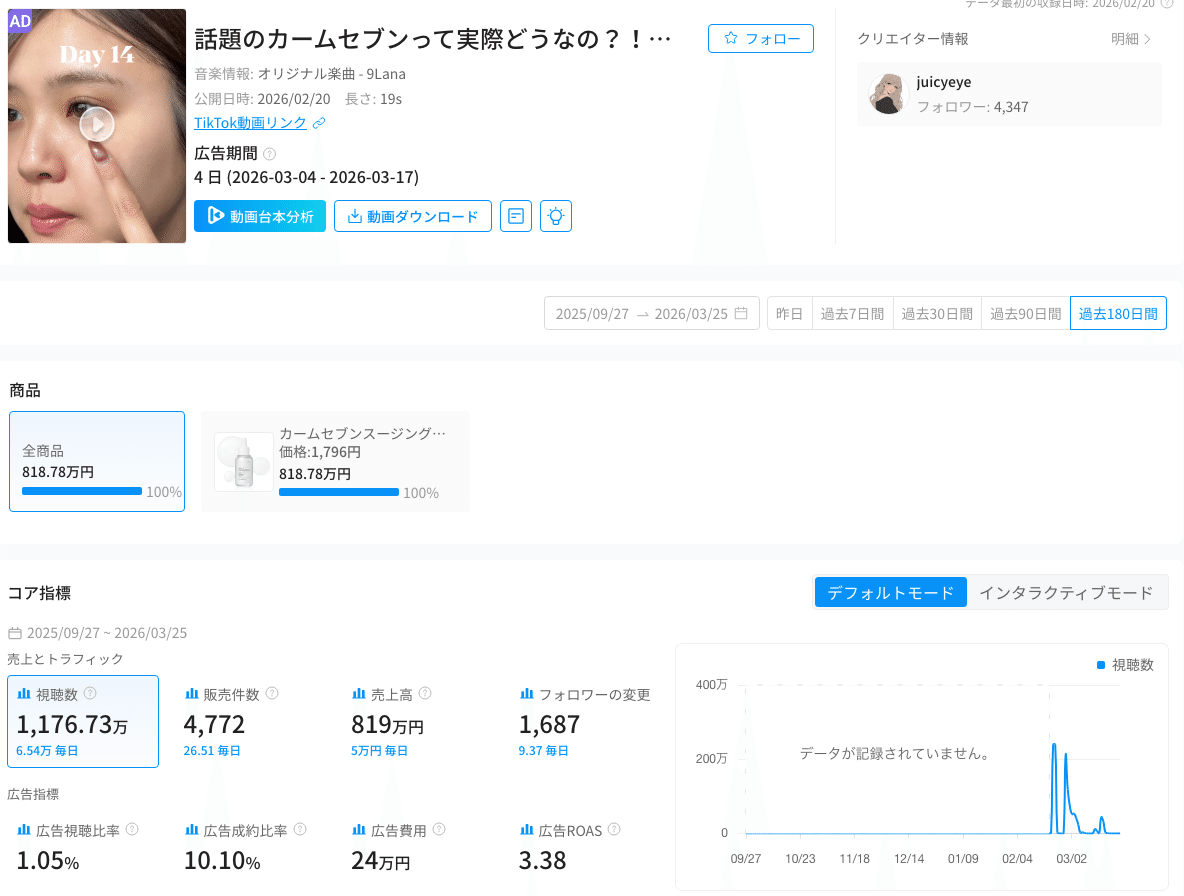
Task: Select the カームセブンスージング product card
Action: [x=335, y=461]
